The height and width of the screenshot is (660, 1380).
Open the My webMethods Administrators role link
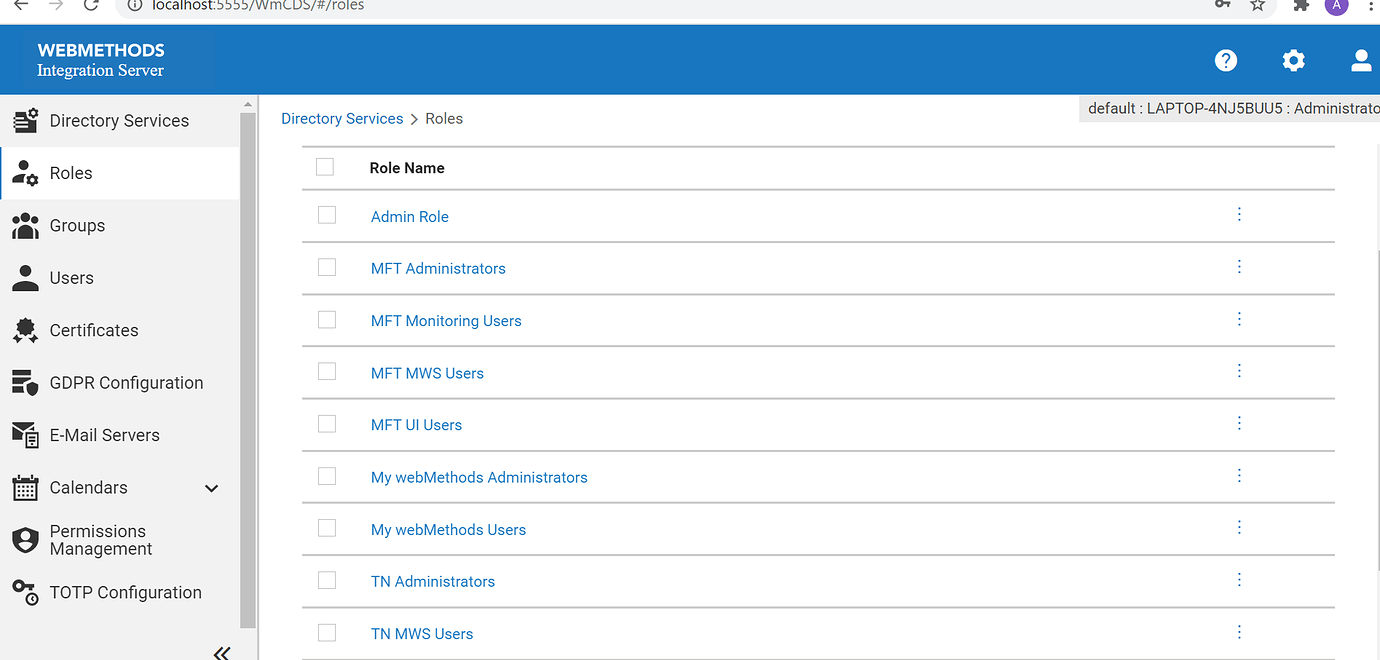tap(479, 478)
